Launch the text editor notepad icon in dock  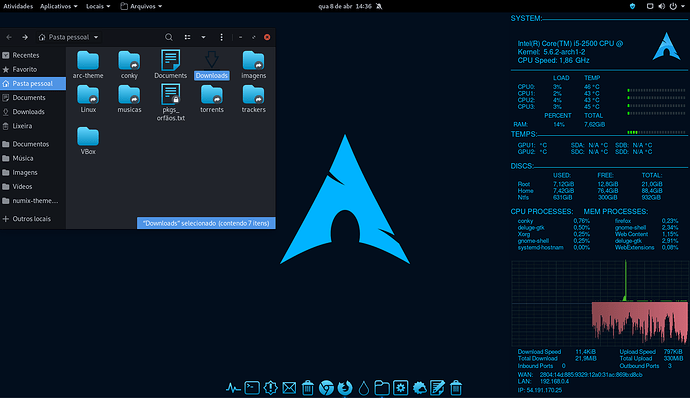(437, 388)
